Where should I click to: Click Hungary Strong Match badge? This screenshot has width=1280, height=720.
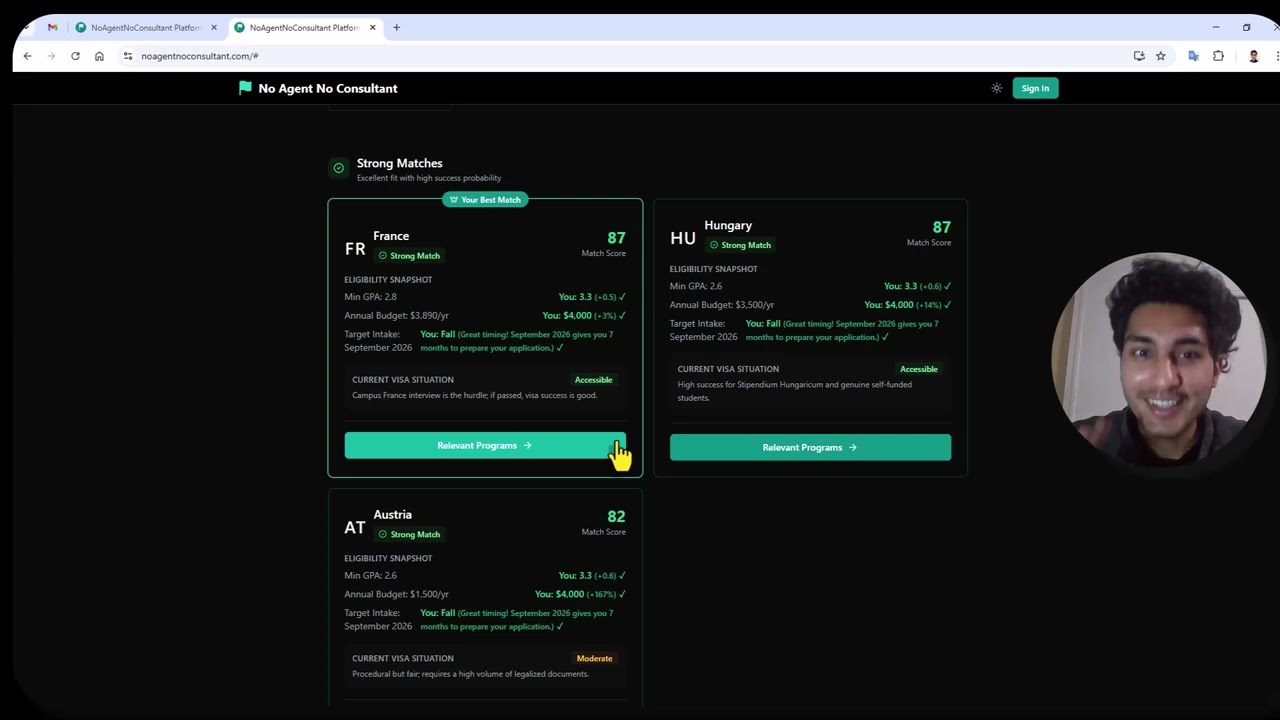pyautogui.click(x=740, y=245)
